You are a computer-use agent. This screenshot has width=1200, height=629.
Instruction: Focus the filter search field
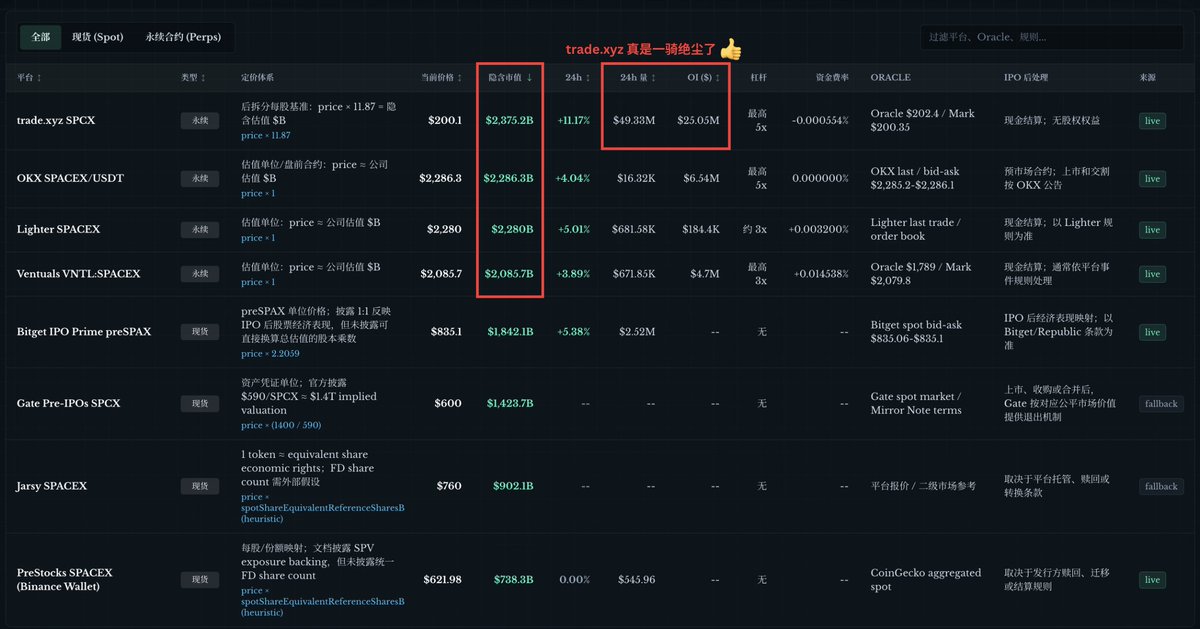1050,37
